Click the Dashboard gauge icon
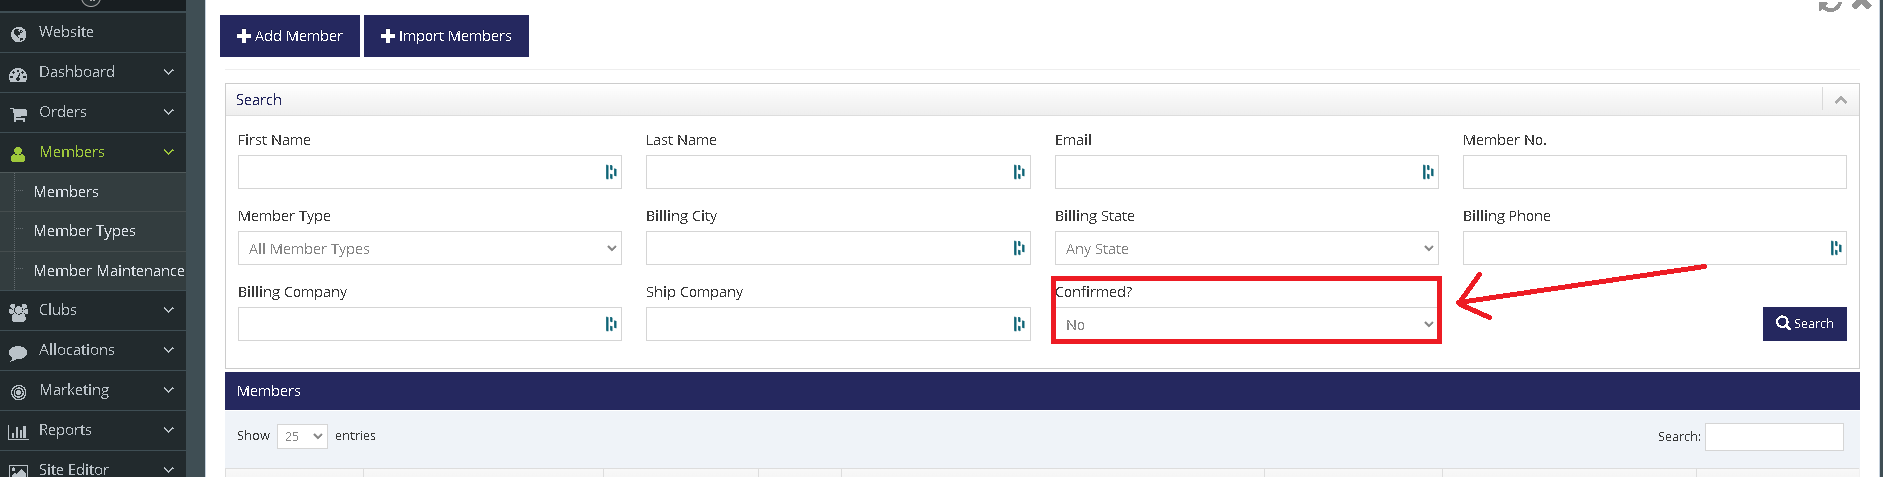 pos(18,74)
